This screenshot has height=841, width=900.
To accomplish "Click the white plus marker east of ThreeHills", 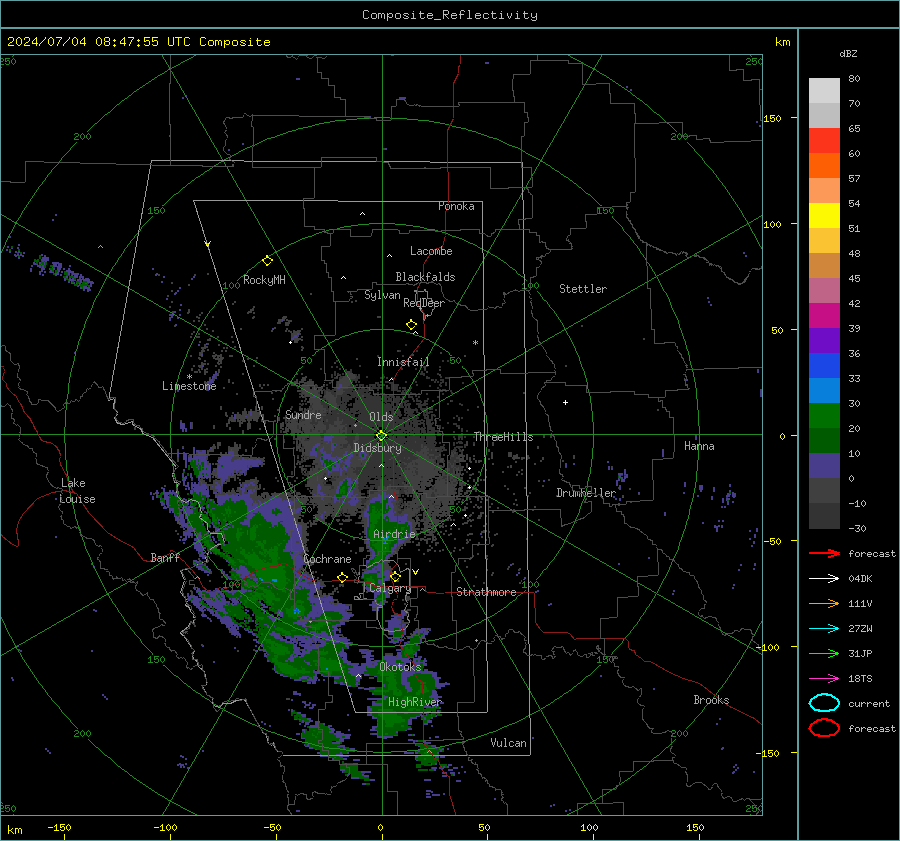I will point(565,402).
